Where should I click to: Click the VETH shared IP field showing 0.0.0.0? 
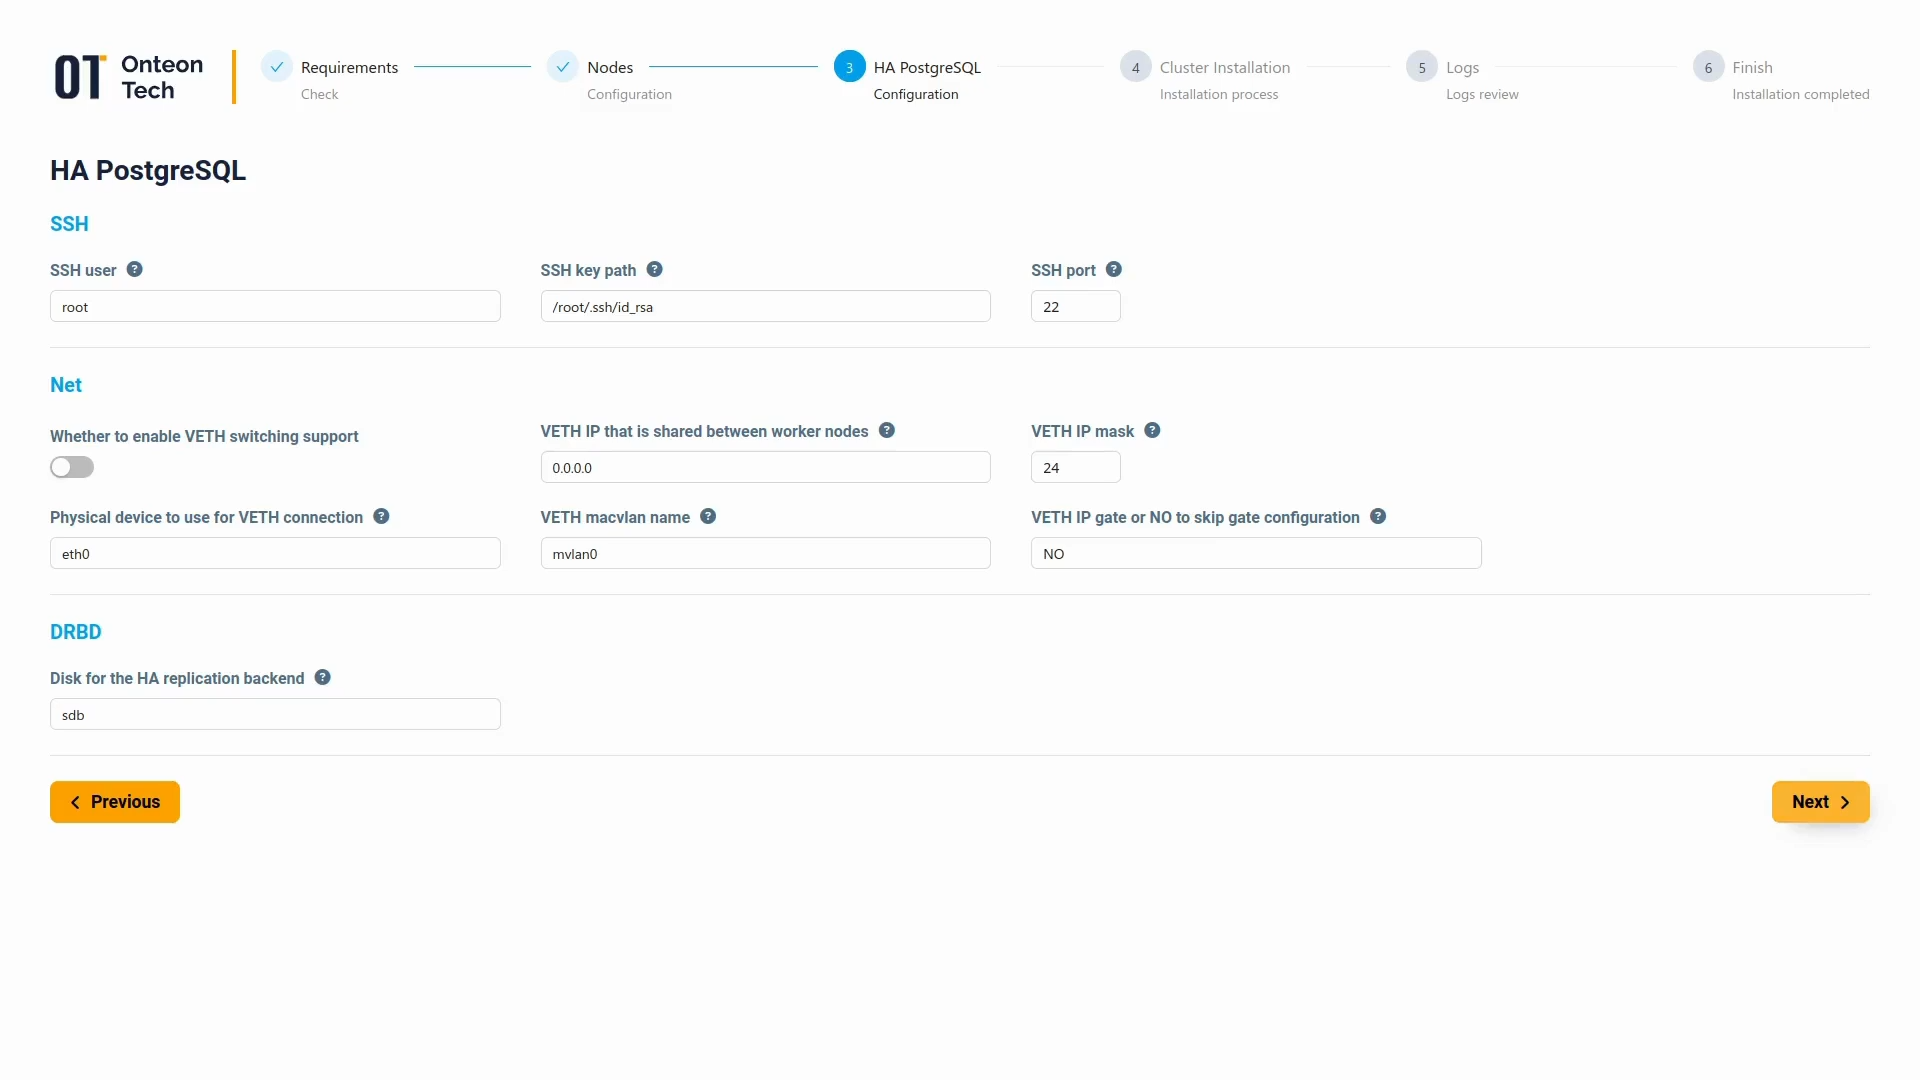[x=765, y=467]
